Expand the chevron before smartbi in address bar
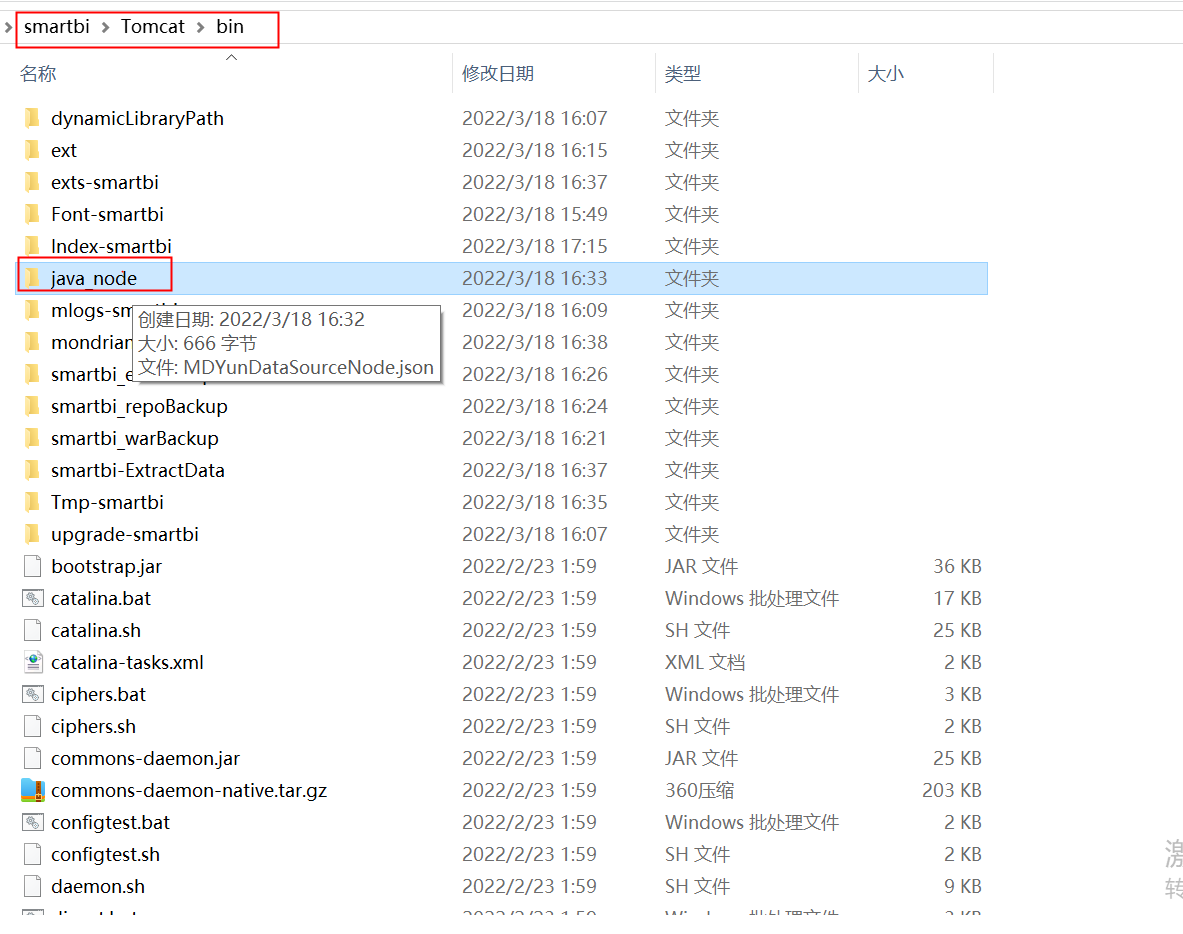The width and height of the screenshot is (1183, 934). 8,27
